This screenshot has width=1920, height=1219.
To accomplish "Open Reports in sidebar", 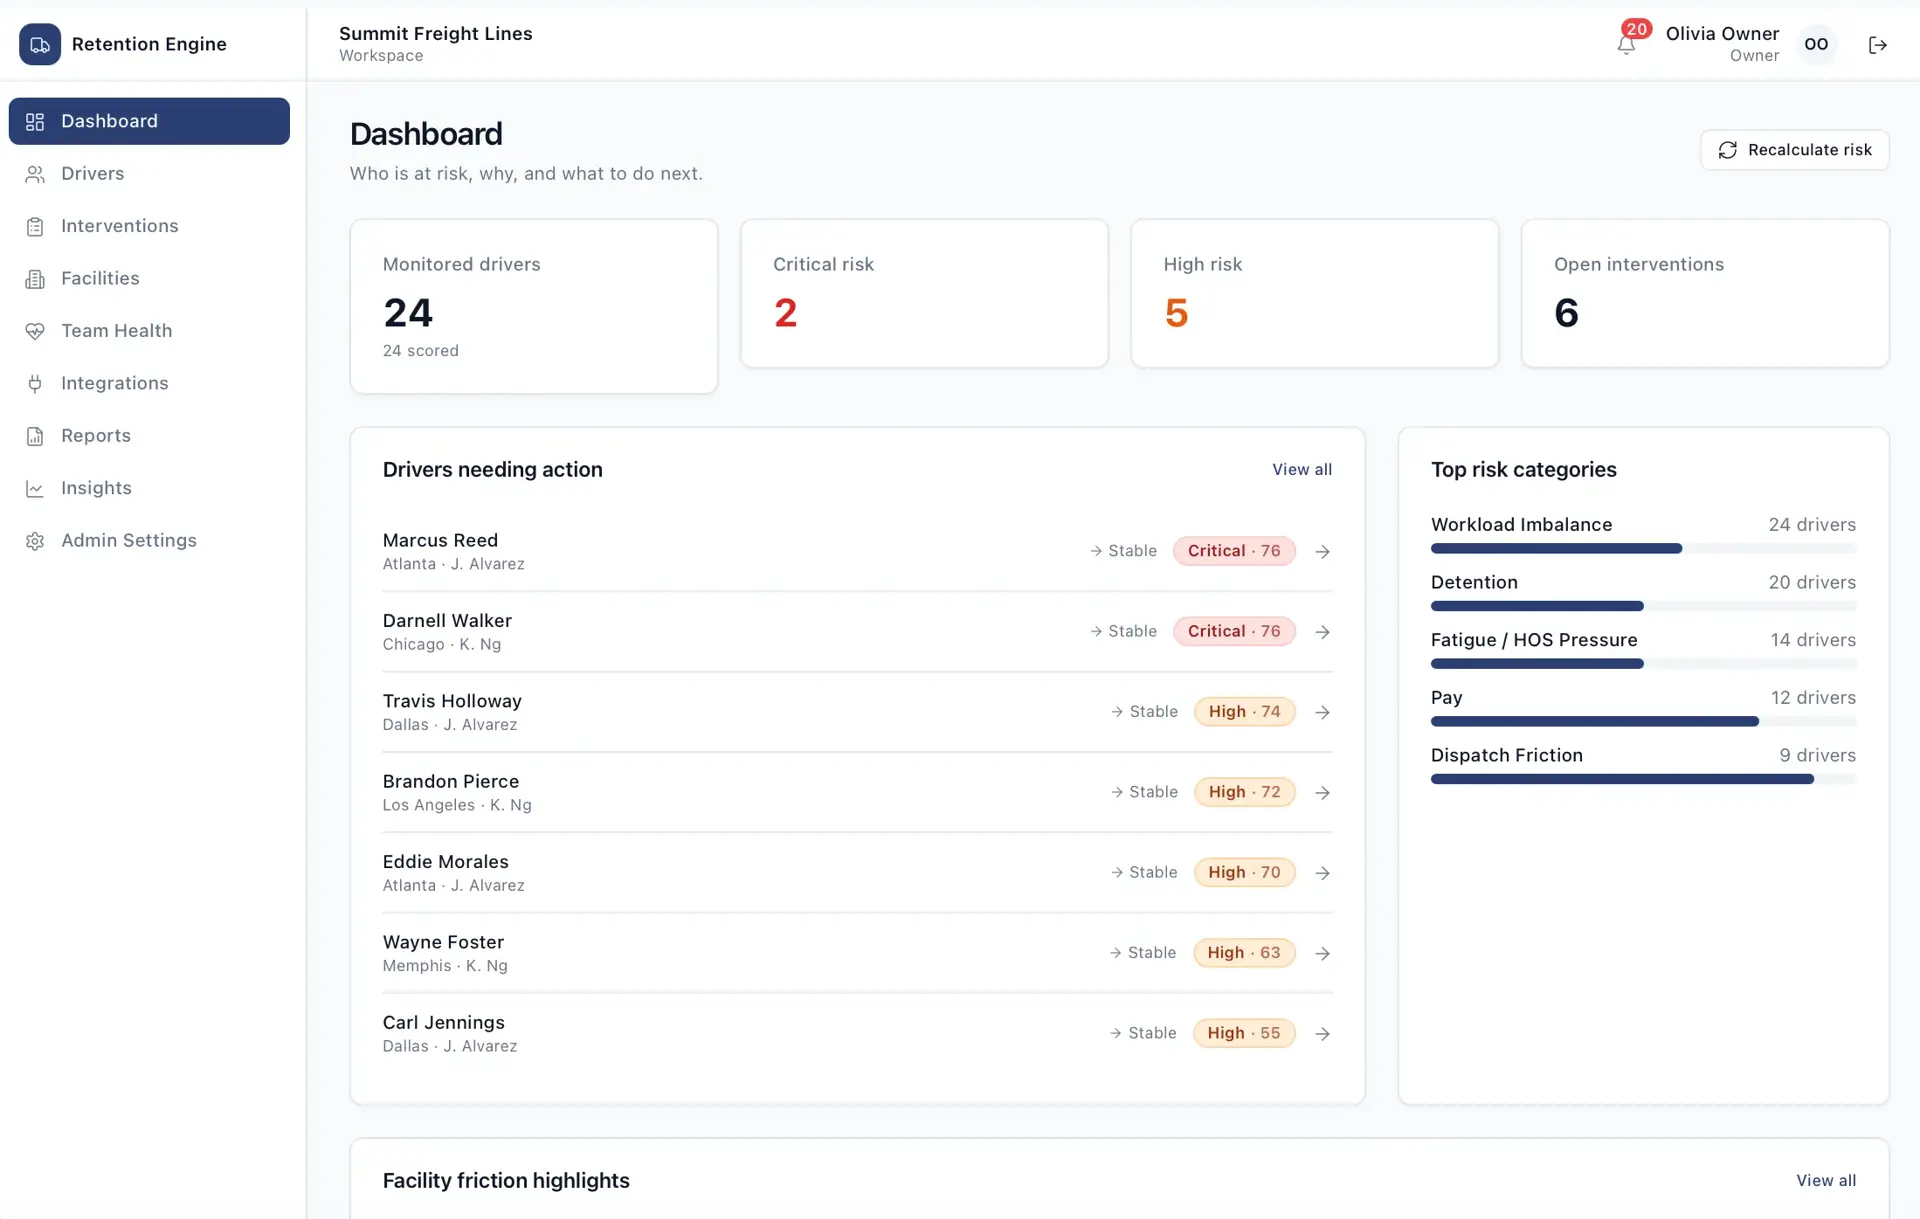I will (149, 436).
